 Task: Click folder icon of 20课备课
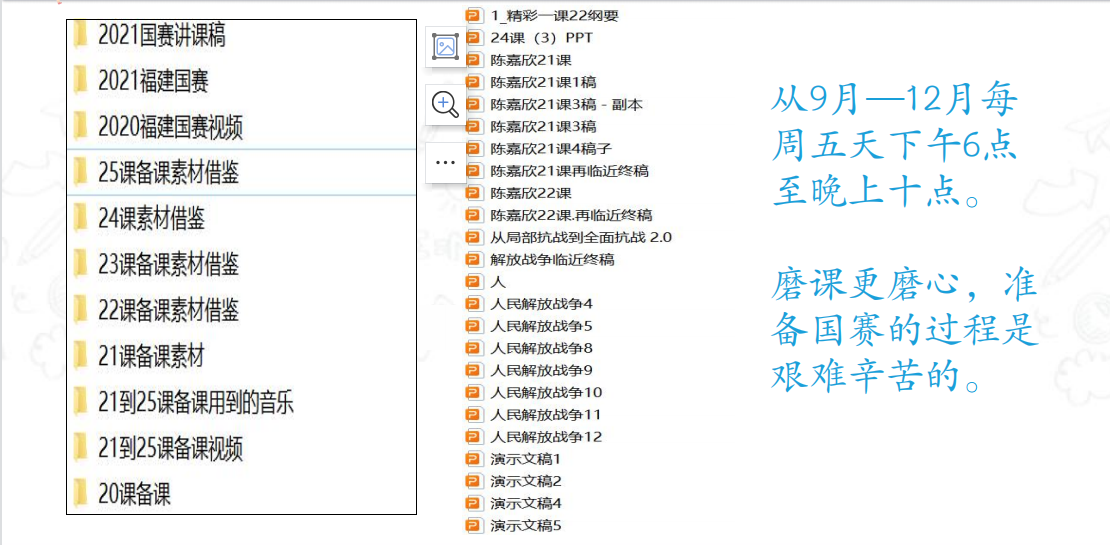[81, 493]
